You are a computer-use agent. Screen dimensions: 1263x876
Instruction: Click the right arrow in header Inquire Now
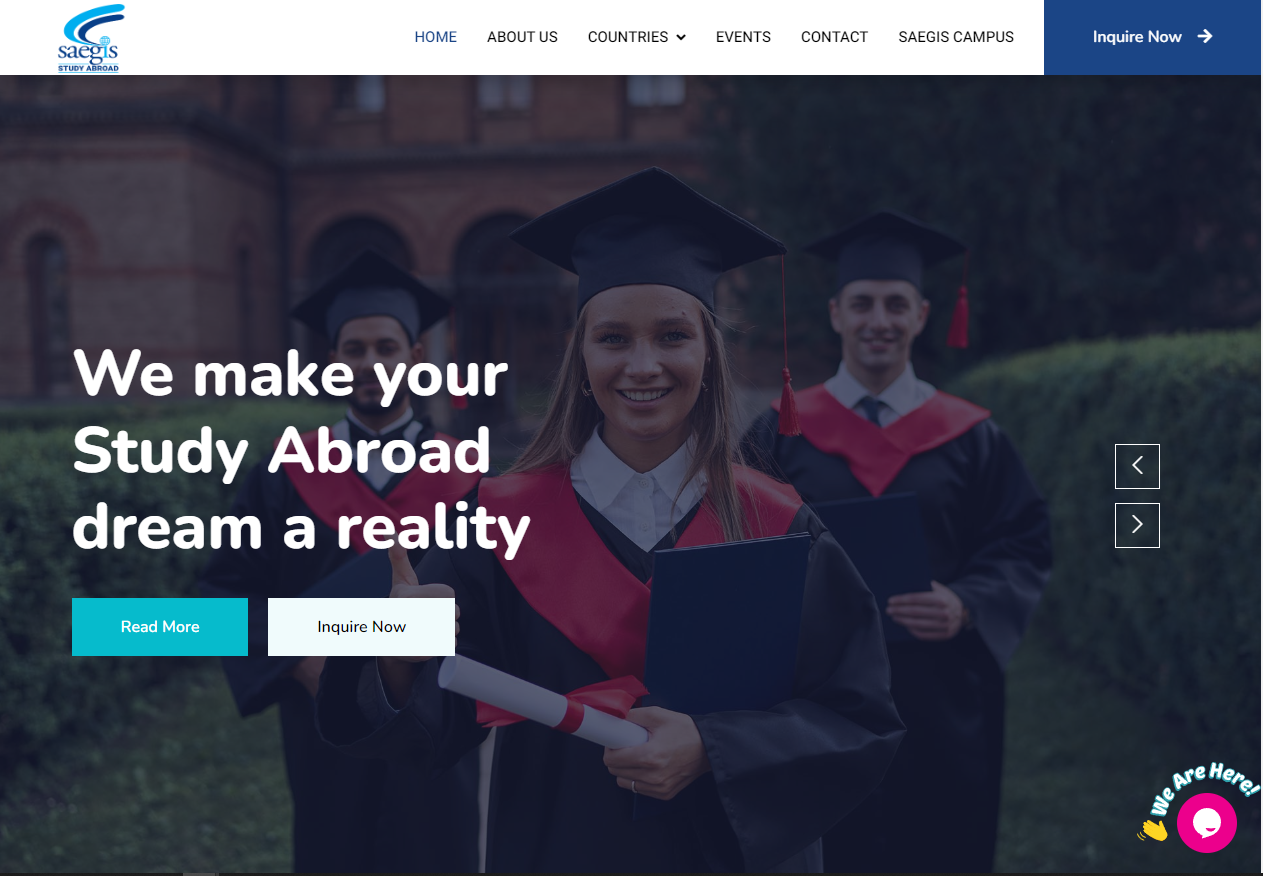click(1205, 37)
